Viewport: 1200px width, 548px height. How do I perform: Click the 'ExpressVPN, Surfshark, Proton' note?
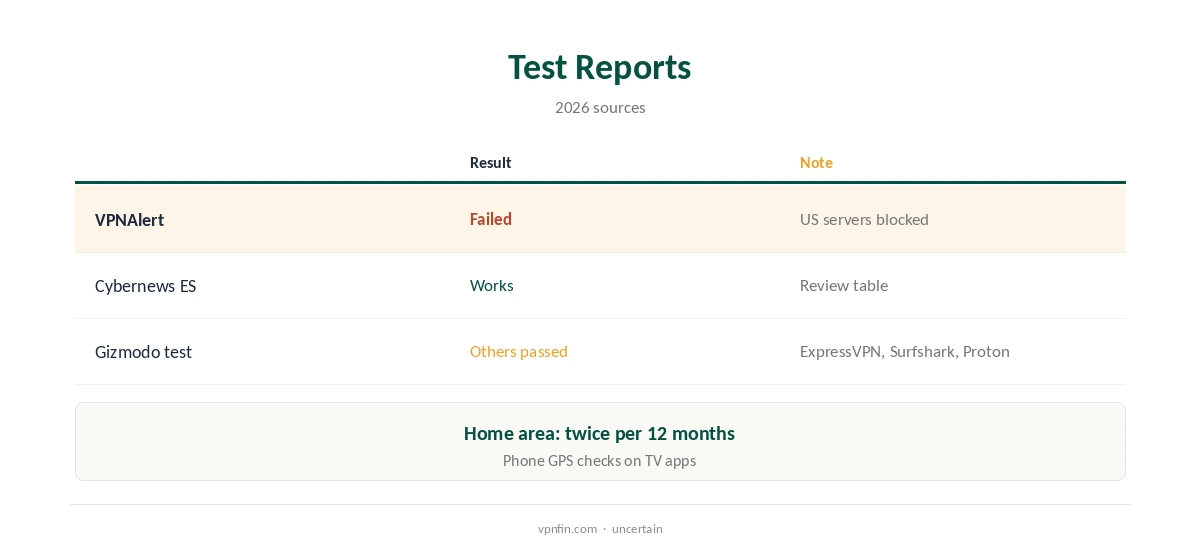pyautogui.click(x=905, y=351)
